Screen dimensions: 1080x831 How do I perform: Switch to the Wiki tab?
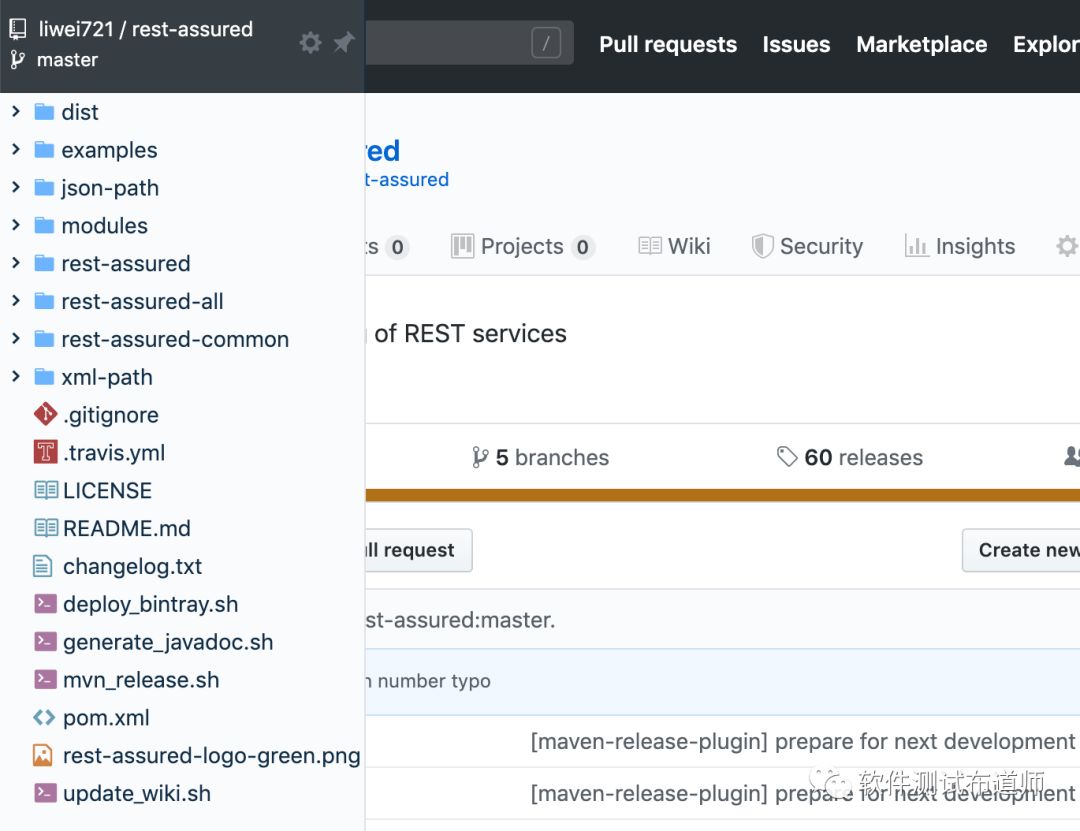coord(674,246)
